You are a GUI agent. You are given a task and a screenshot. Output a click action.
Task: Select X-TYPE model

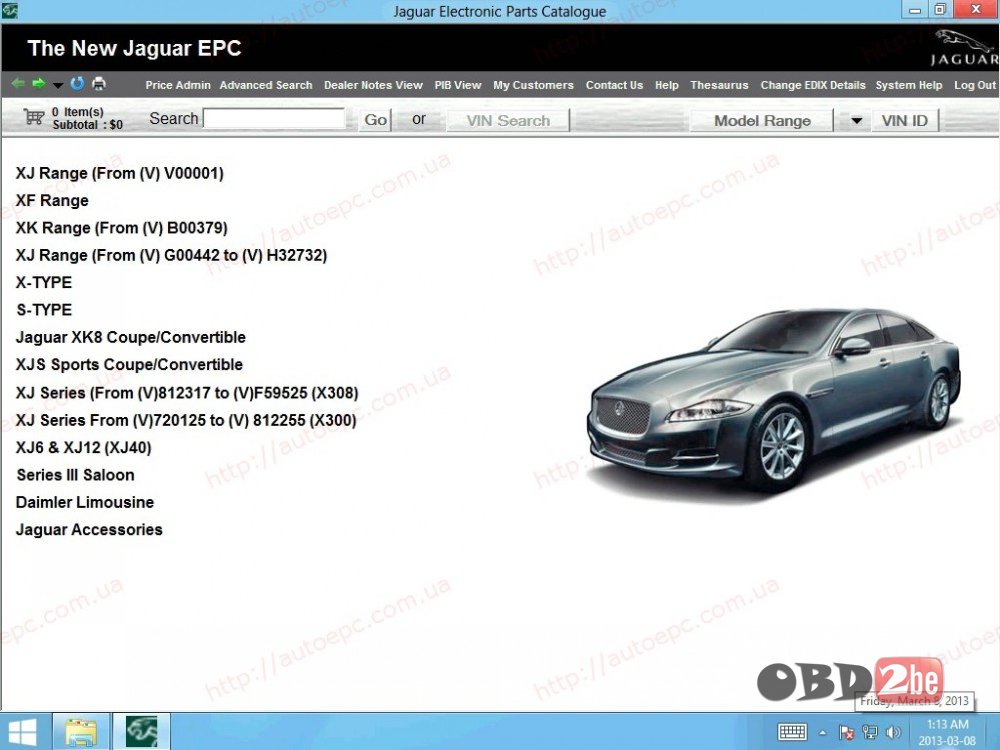(43, 283)
